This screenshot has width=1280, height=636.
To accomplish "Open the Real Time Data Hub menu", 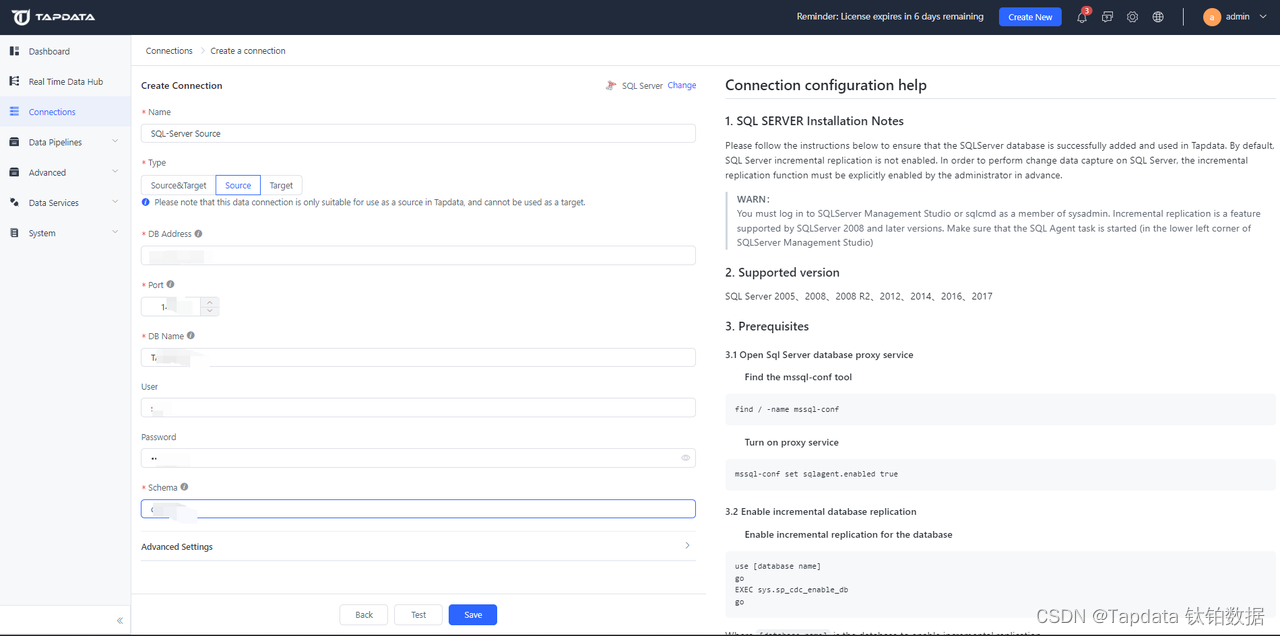I will coord(65,81).
